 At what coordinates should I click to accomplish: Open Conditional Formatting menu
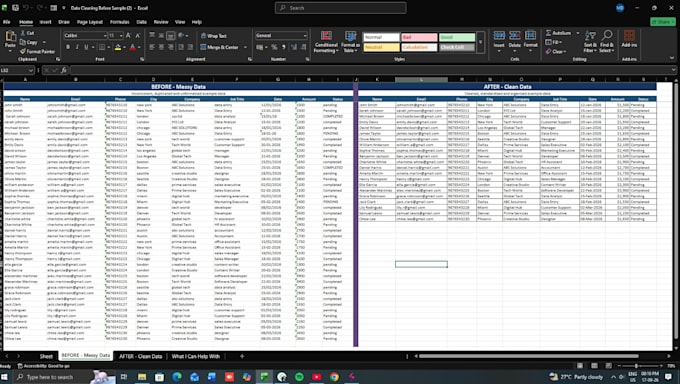coord(326,42)
